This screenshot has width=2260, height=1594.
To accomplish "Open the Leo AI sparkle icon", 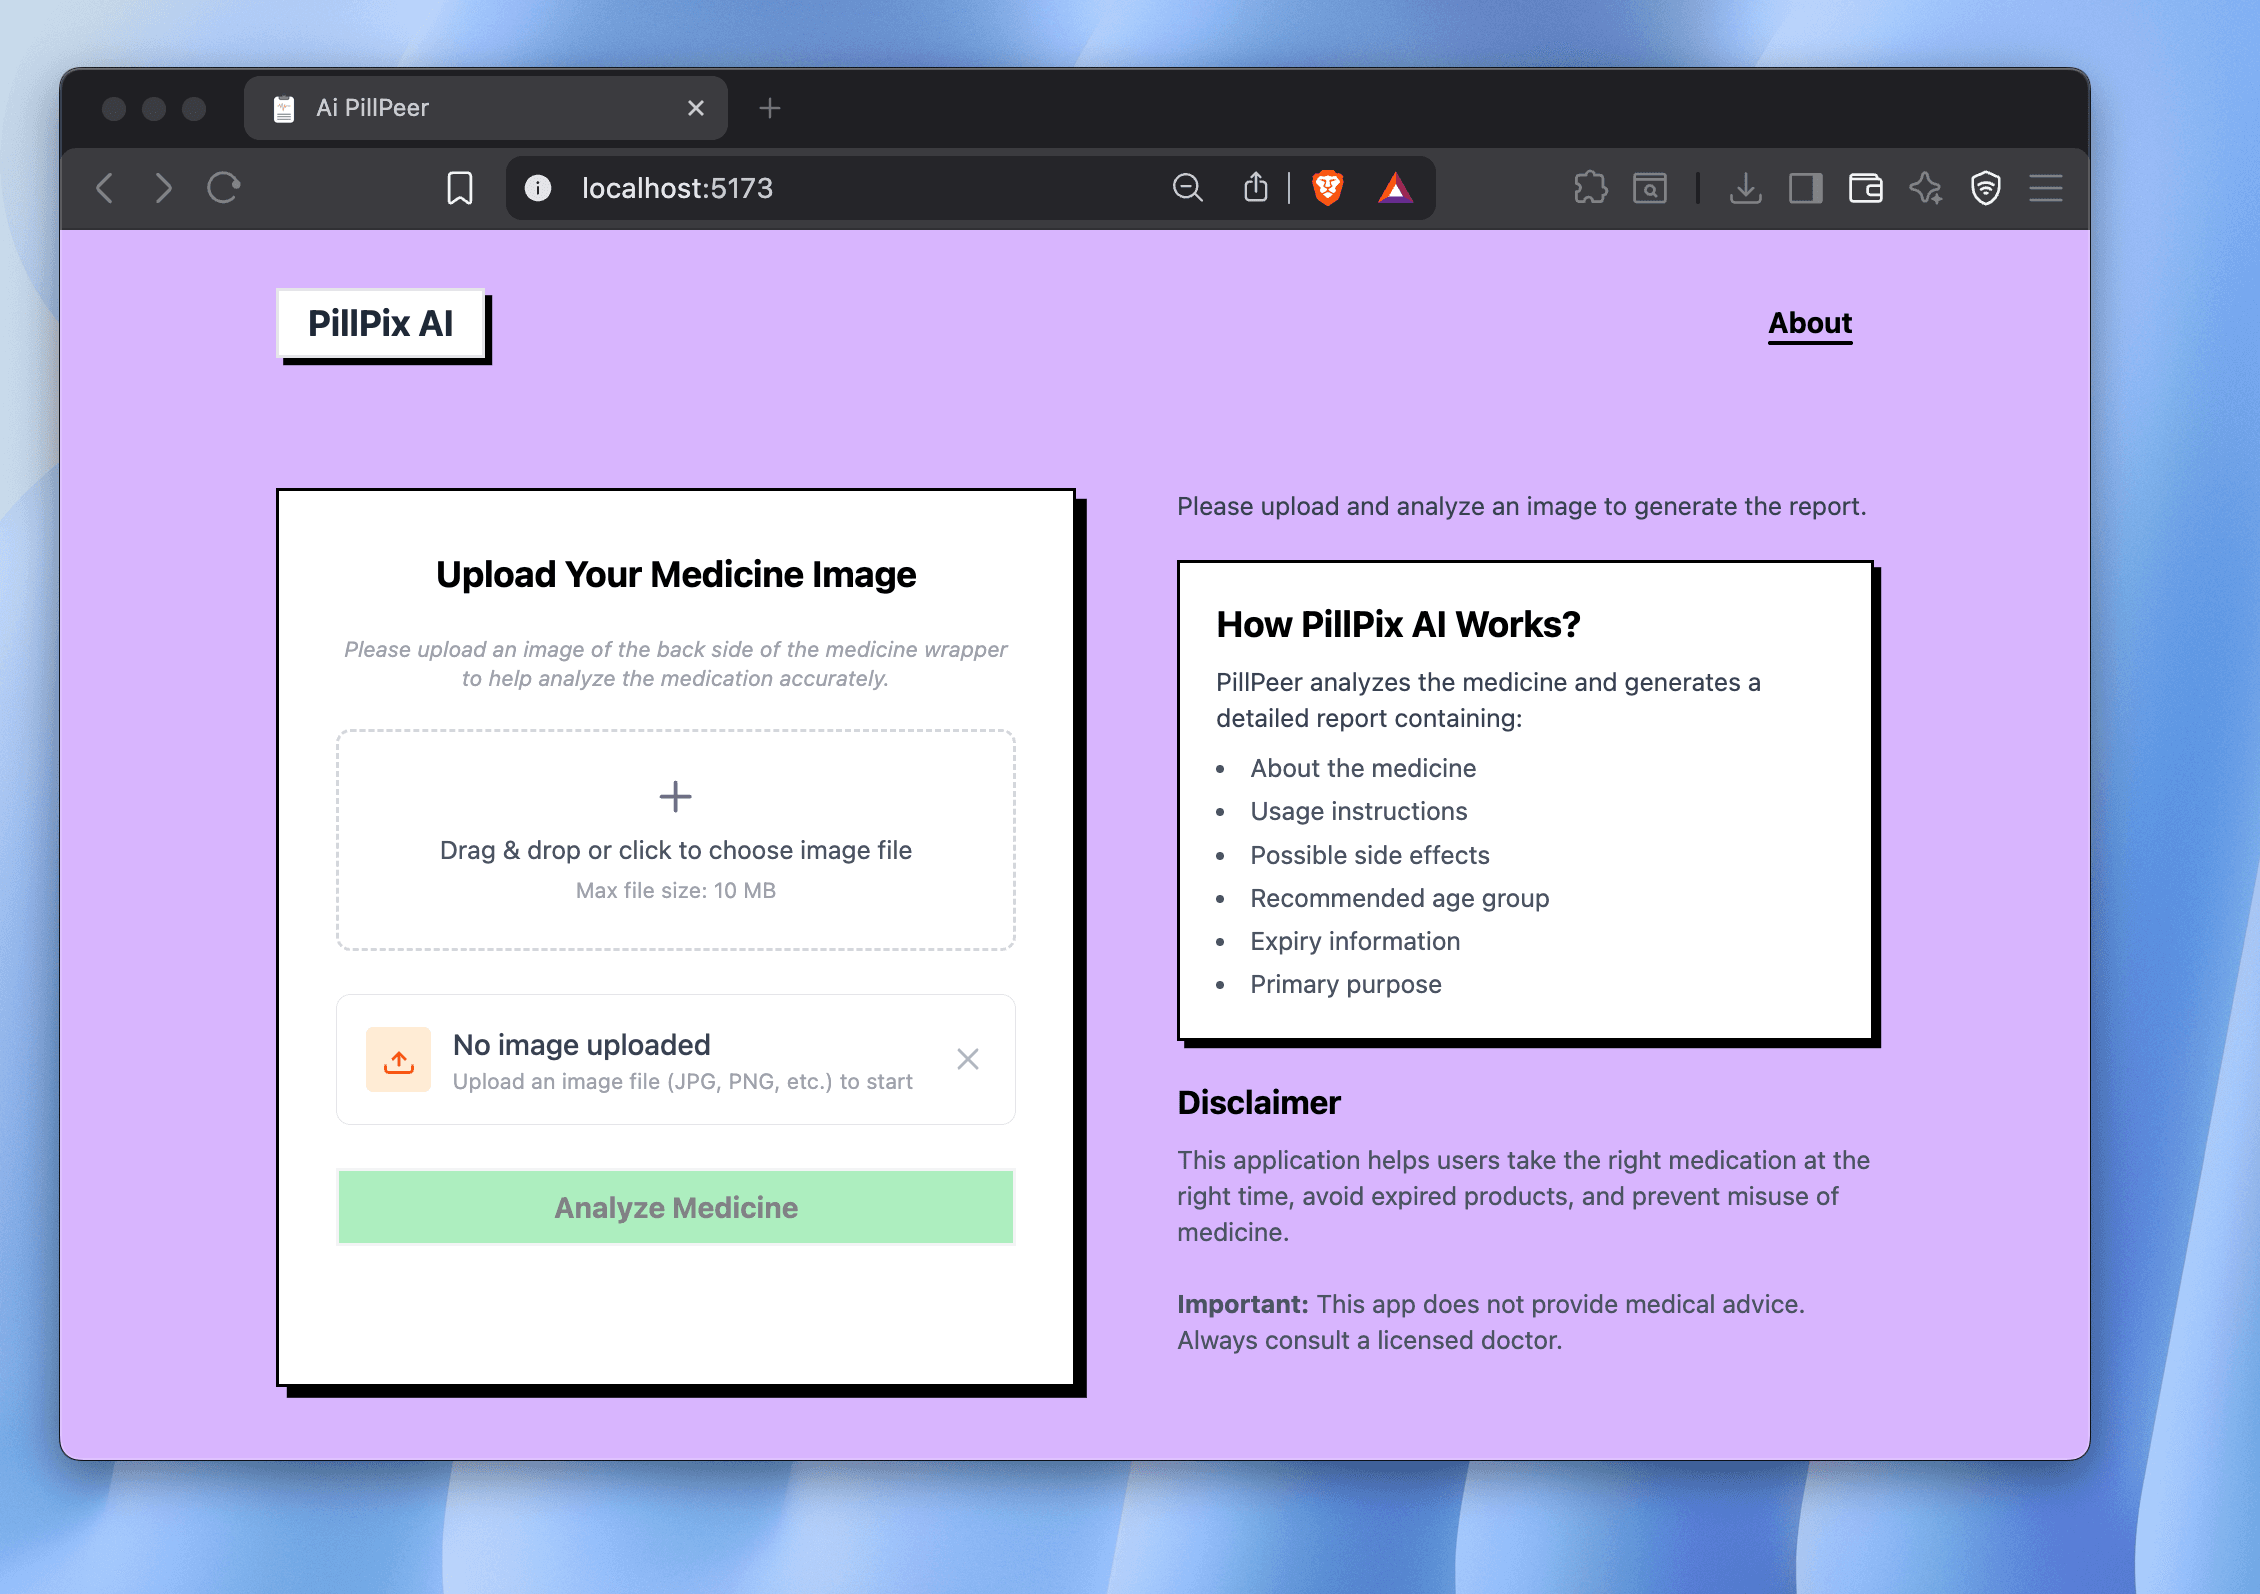I will coord(1925,188).
